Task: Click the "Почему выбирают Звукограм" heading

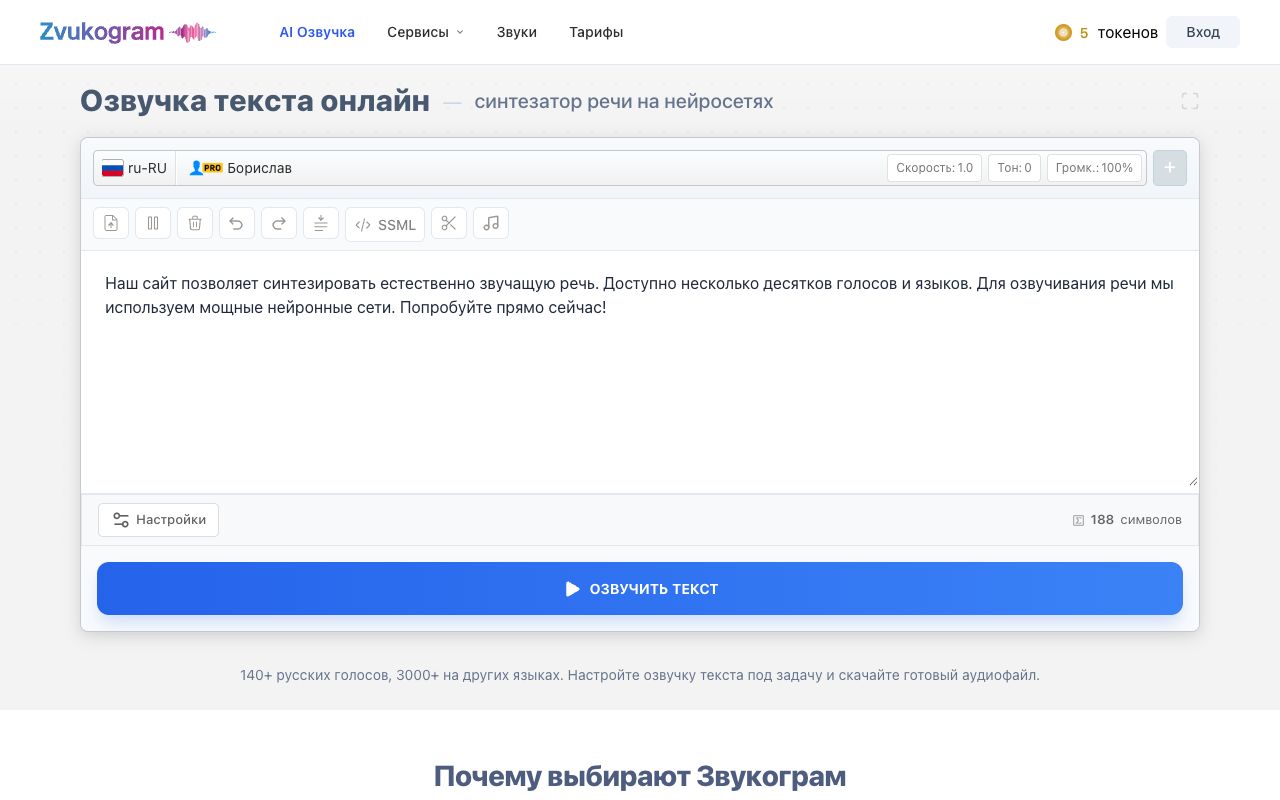Action: [640, 776]
